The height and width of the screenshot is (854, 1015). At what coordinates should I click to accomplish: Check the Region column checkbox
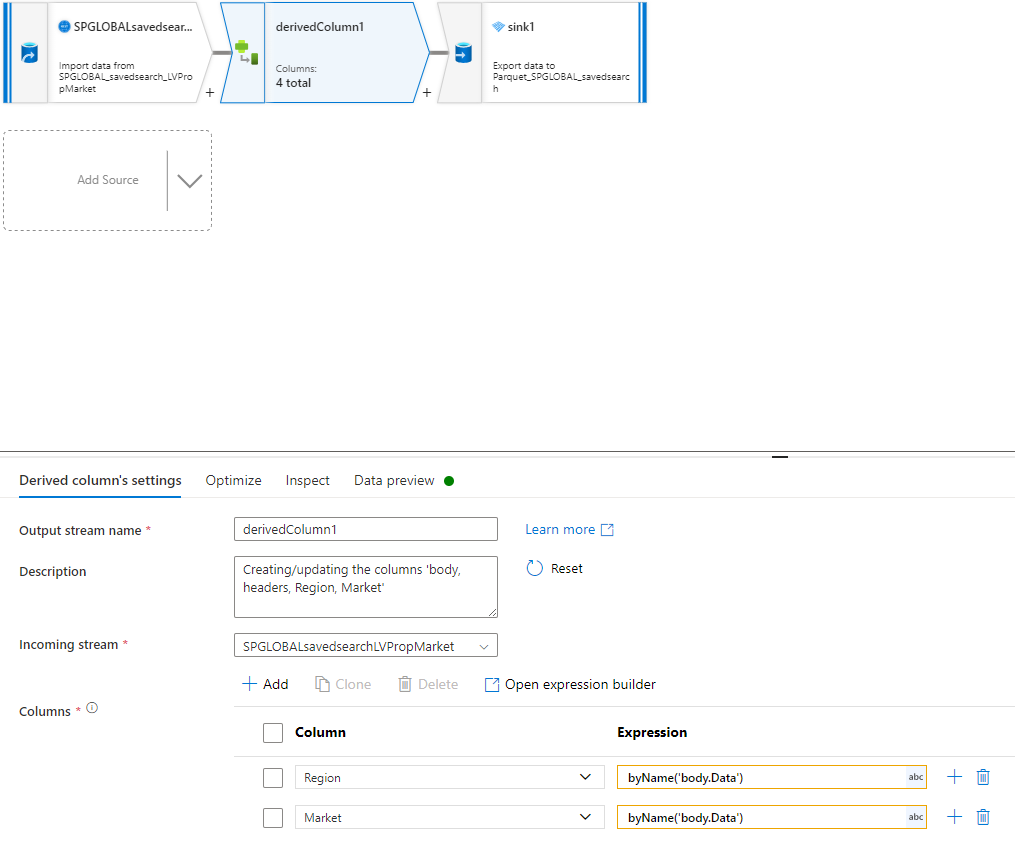pos(273,778)
